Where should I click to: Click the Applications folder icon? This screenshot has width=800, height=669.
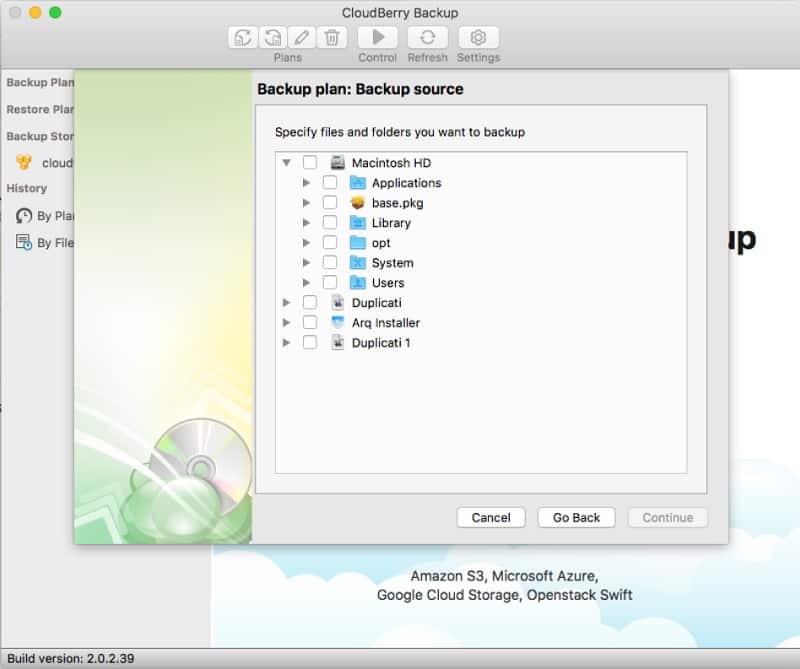[358, 183]
